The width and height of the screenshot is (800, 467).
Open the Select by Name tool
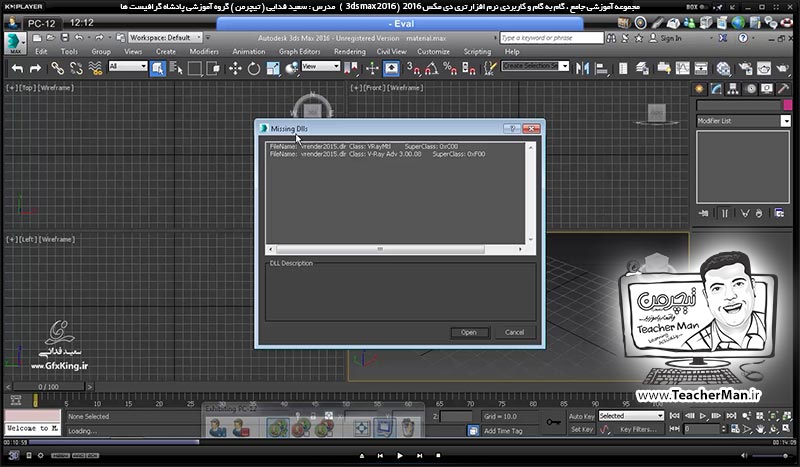click(x=176, y=68)
